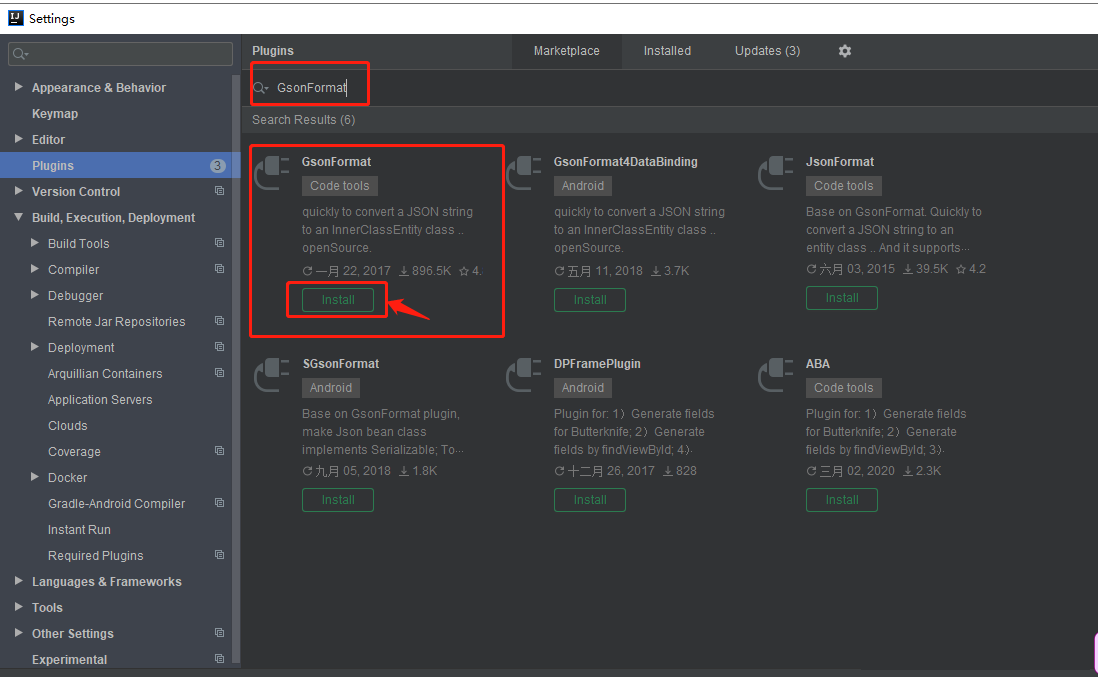
Task: Click the project-level icon beside Gradle-Android Compiler
Action: pos(219,502)
